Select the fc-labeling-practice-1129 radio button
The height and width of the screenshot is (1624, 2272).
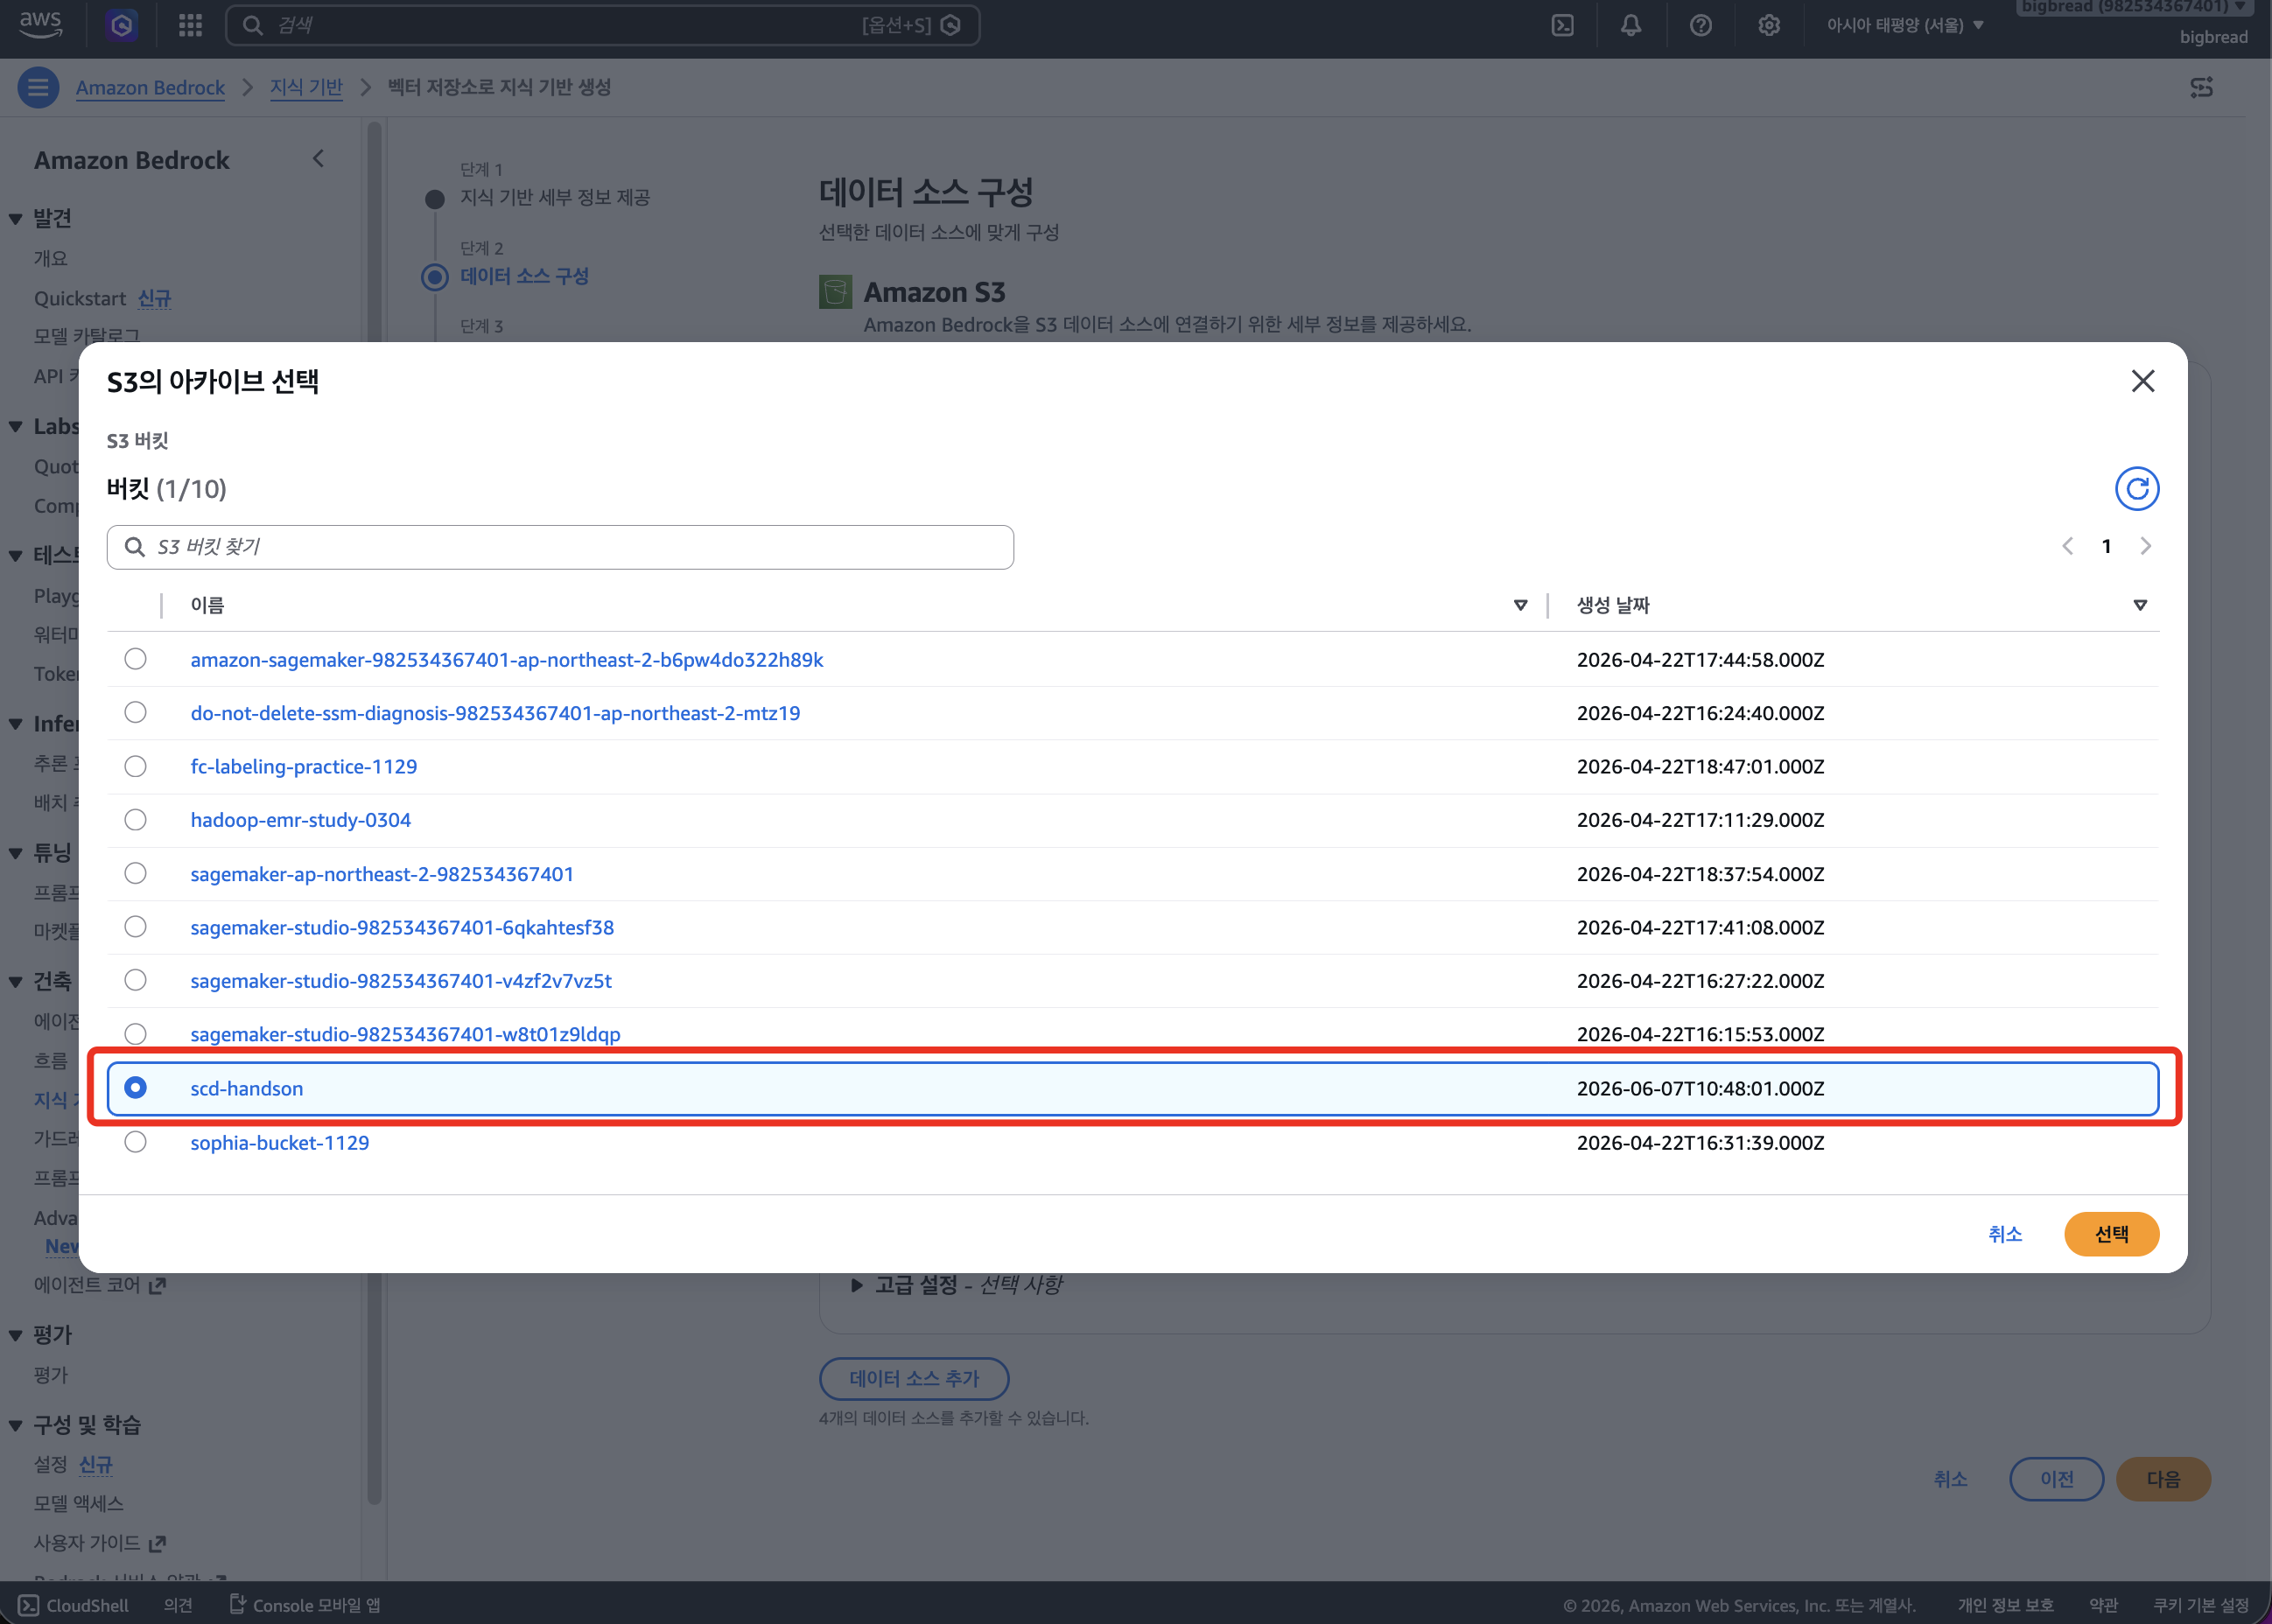click(x=135, y=766)
